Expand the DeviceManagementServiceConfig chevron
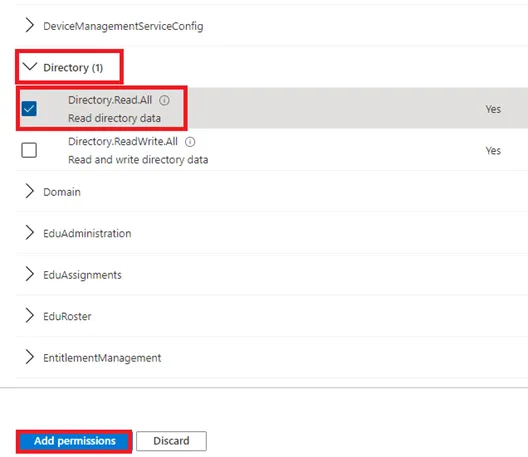The width and height of the screenshot is (528, 457). coord(30,25)
